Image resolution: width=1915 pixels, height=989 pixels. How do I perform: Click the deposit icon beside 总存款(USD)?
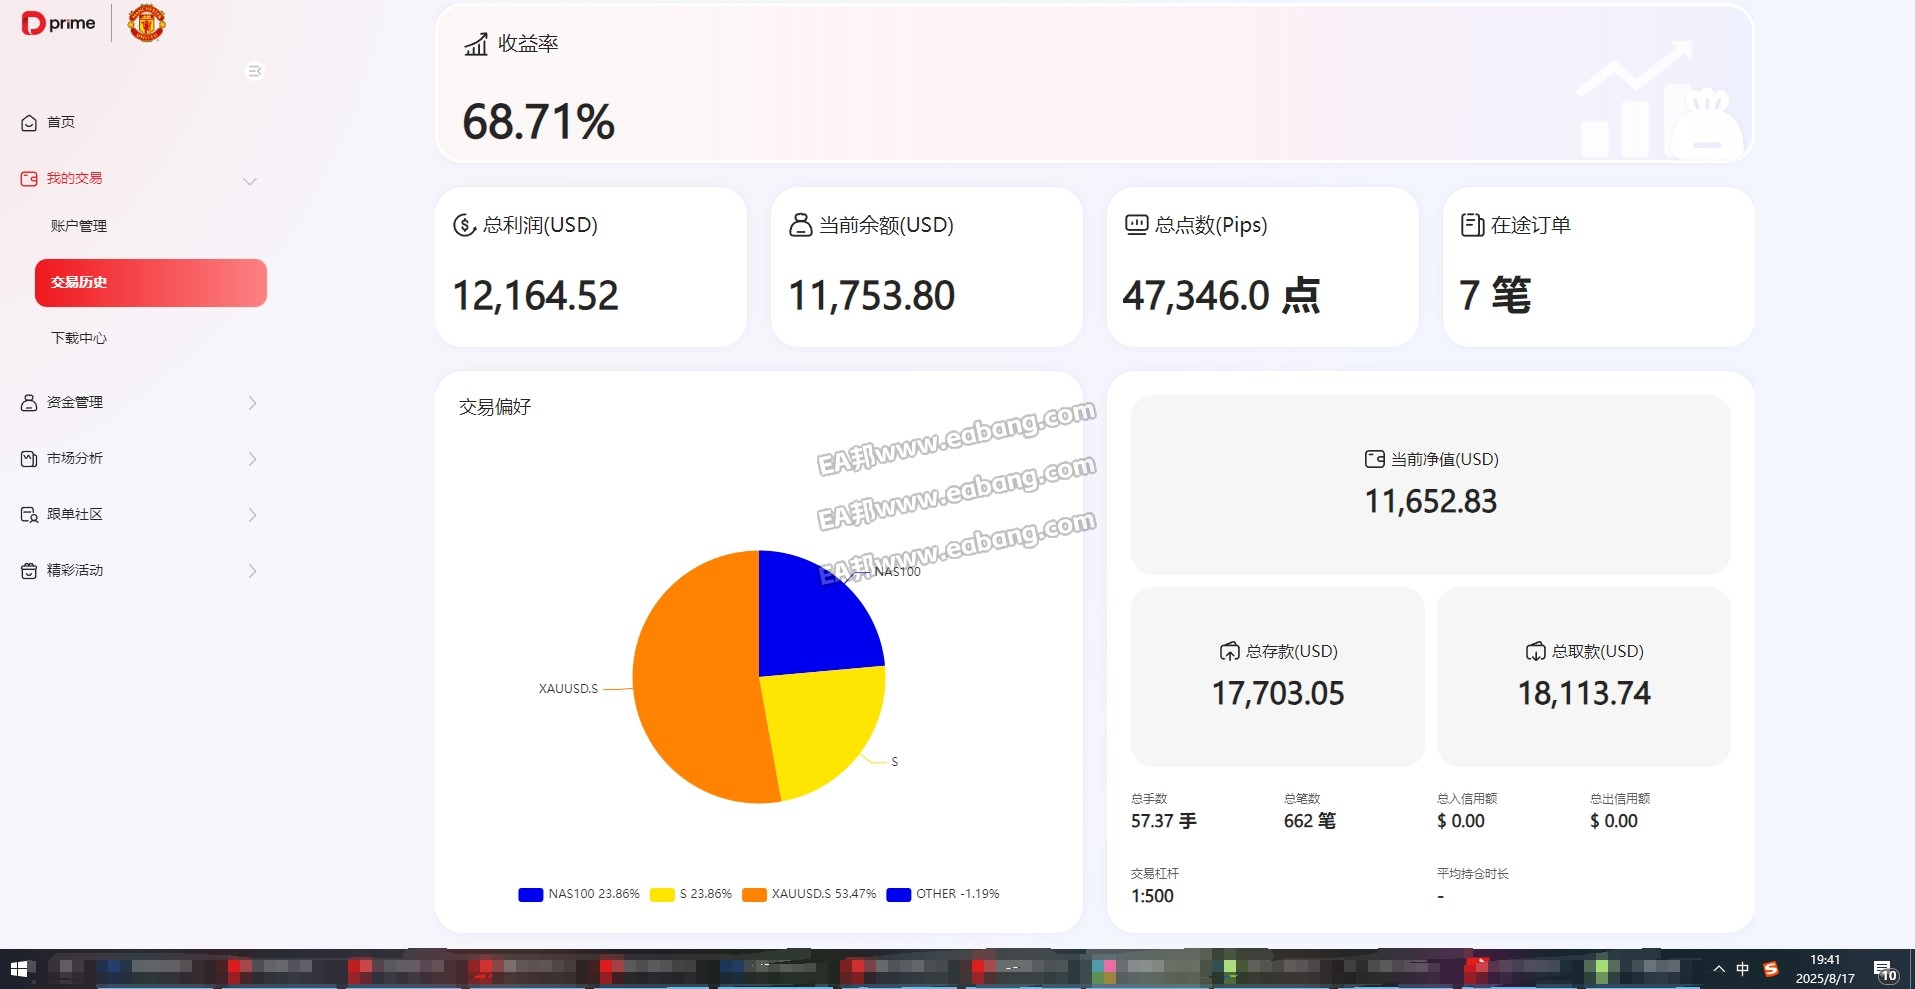coord(1229,652)
